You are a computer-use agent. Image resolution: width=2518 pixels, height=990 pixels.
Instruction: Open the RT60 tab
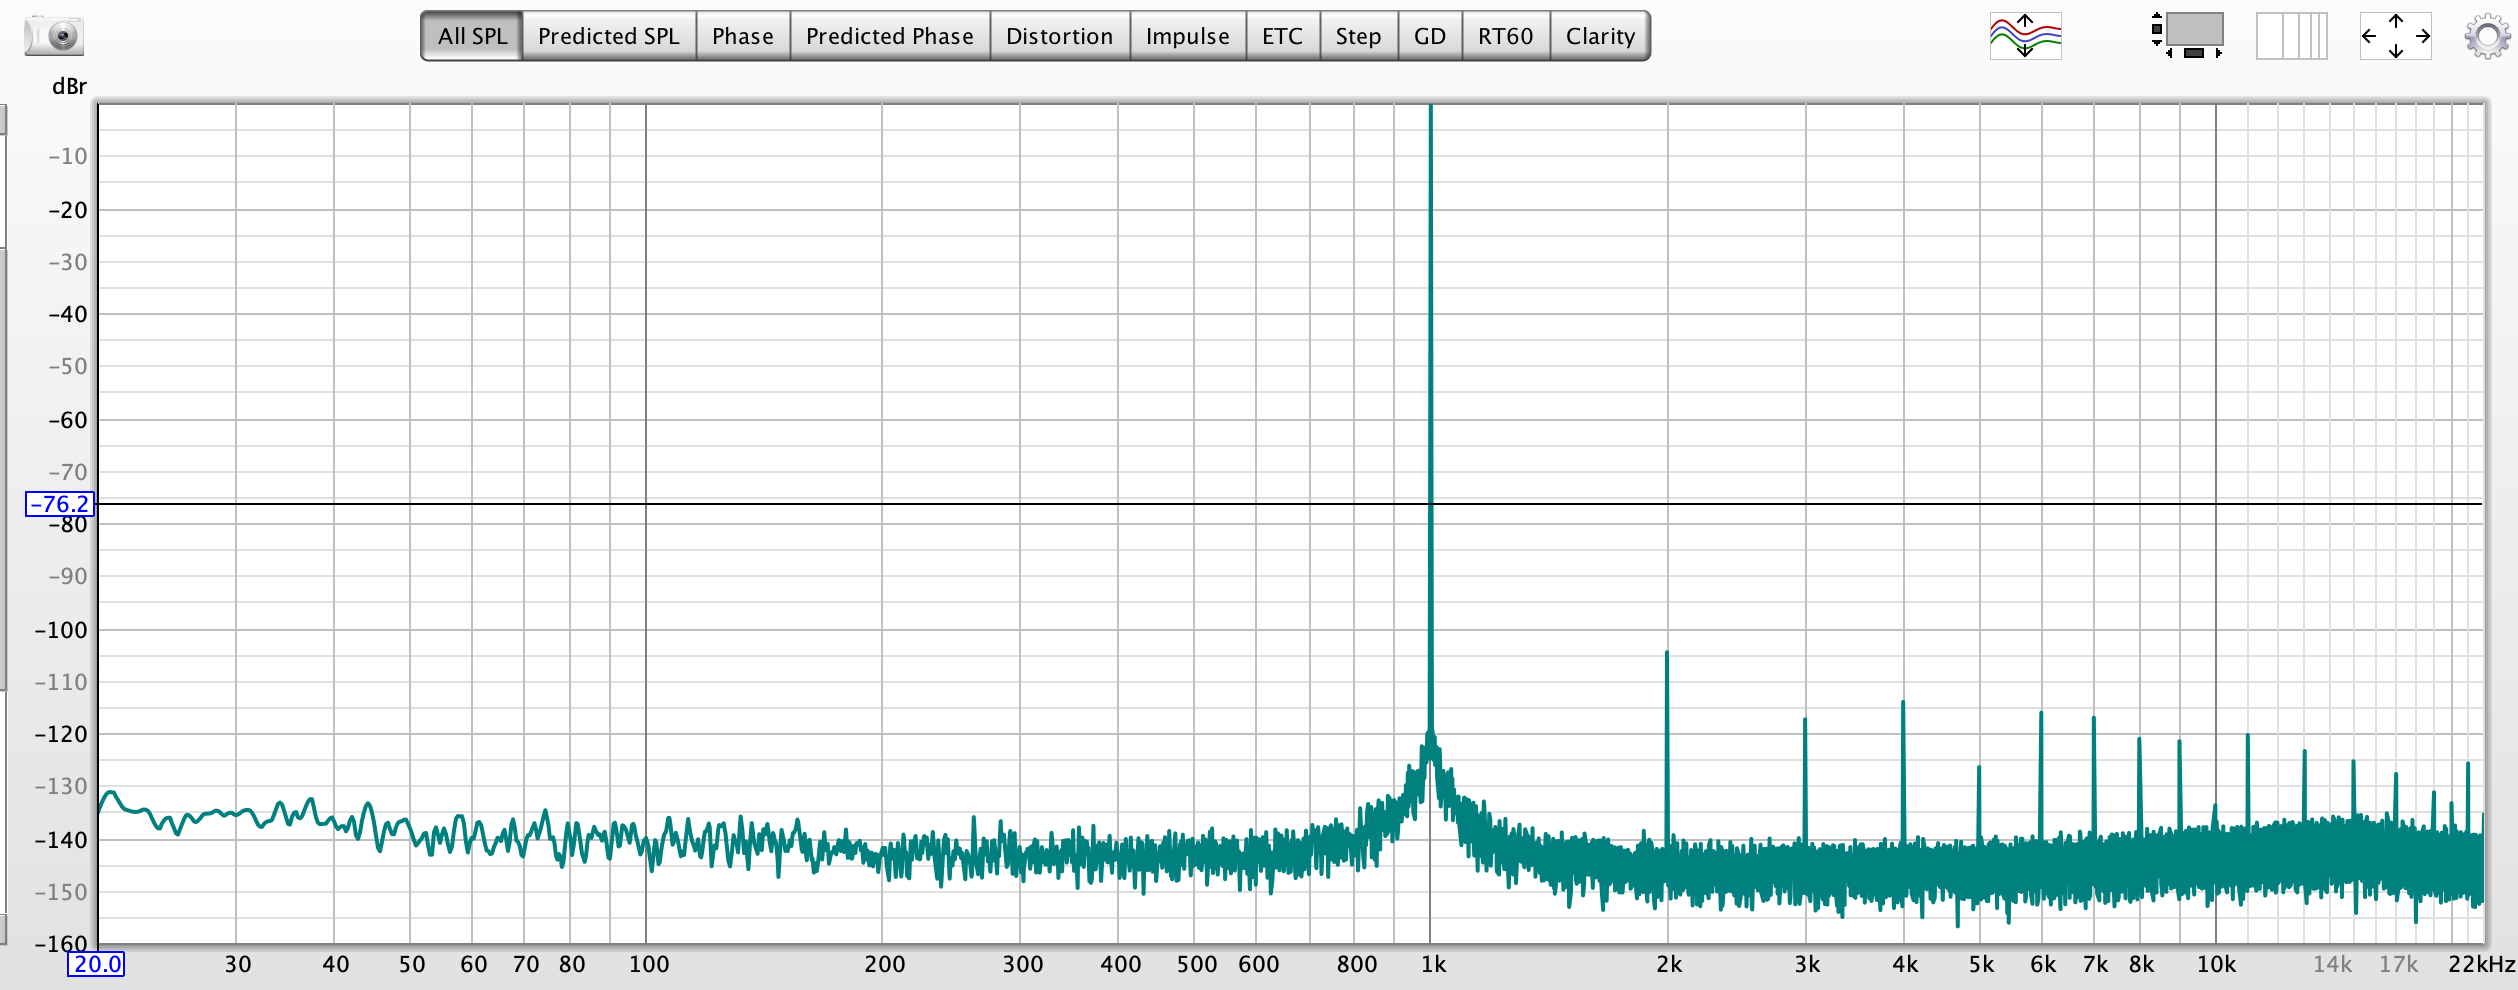pos(1506,36)
